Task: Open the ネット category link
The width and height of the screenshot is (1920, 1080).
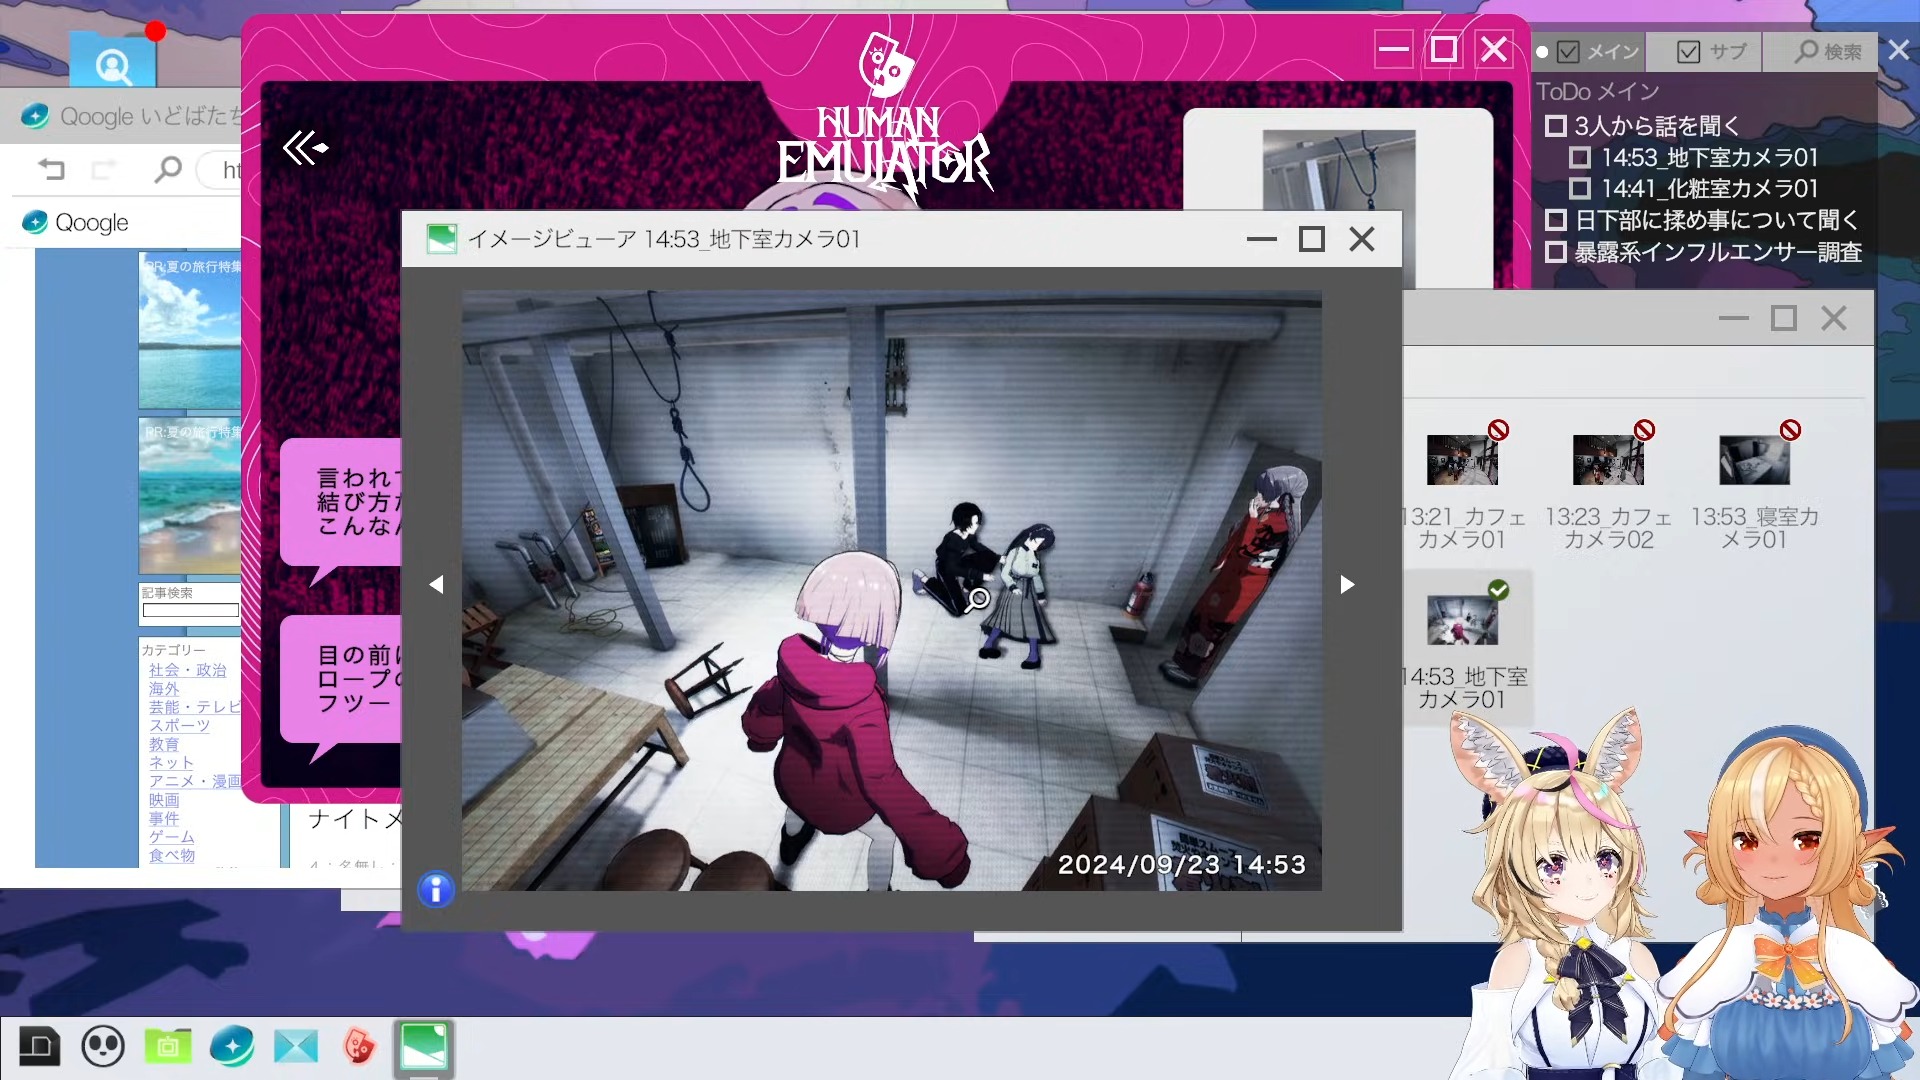Action: click(172, 763)
